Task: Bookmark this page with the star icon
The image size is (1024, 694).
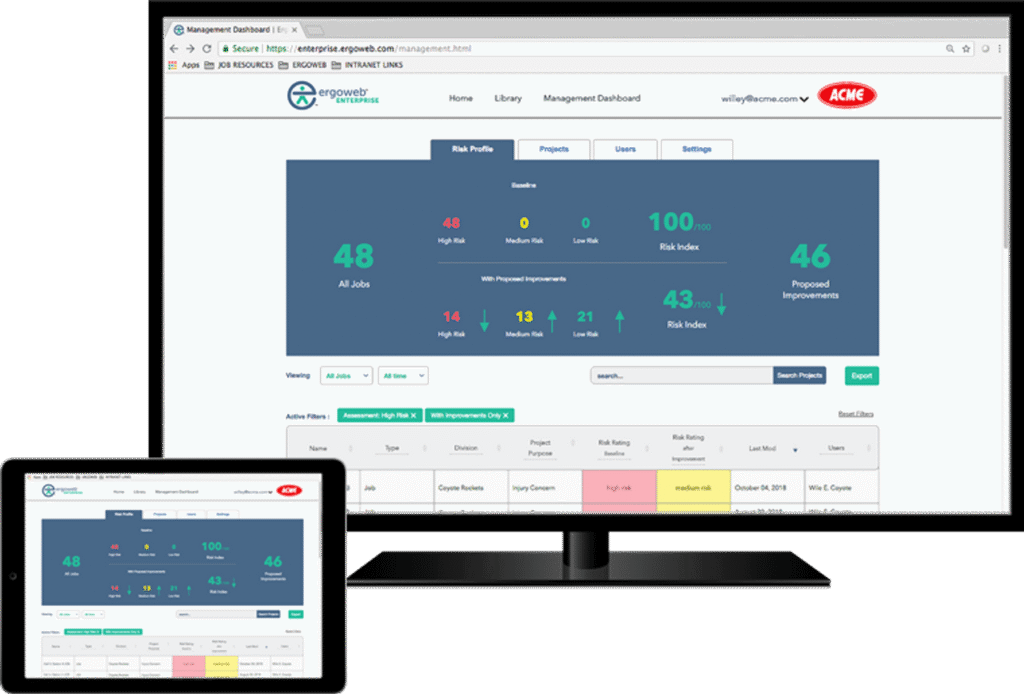Action: coord(966,48)
